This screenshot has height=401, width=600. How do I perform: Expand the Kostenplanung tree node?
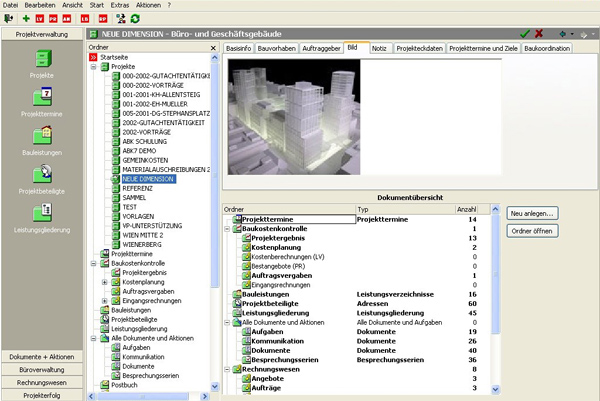[105, 283]
